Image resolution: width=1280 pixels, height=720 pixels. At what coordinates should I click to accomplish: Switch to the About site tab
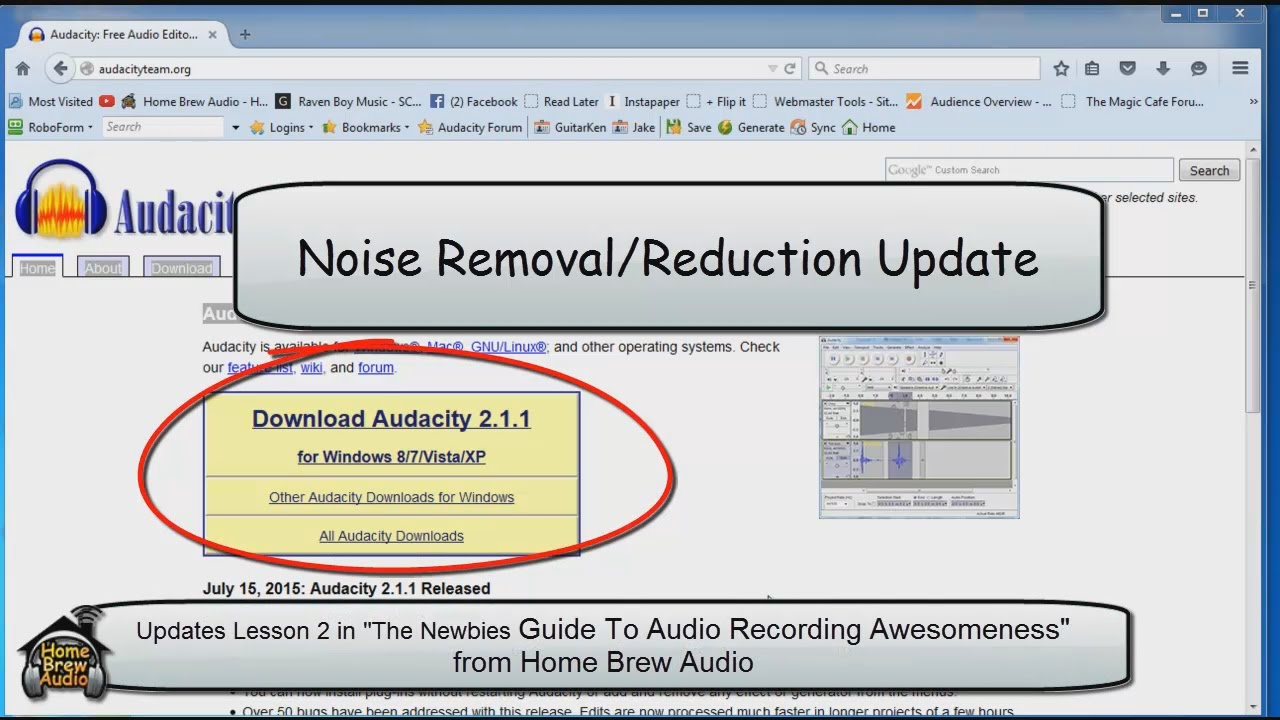102,267
